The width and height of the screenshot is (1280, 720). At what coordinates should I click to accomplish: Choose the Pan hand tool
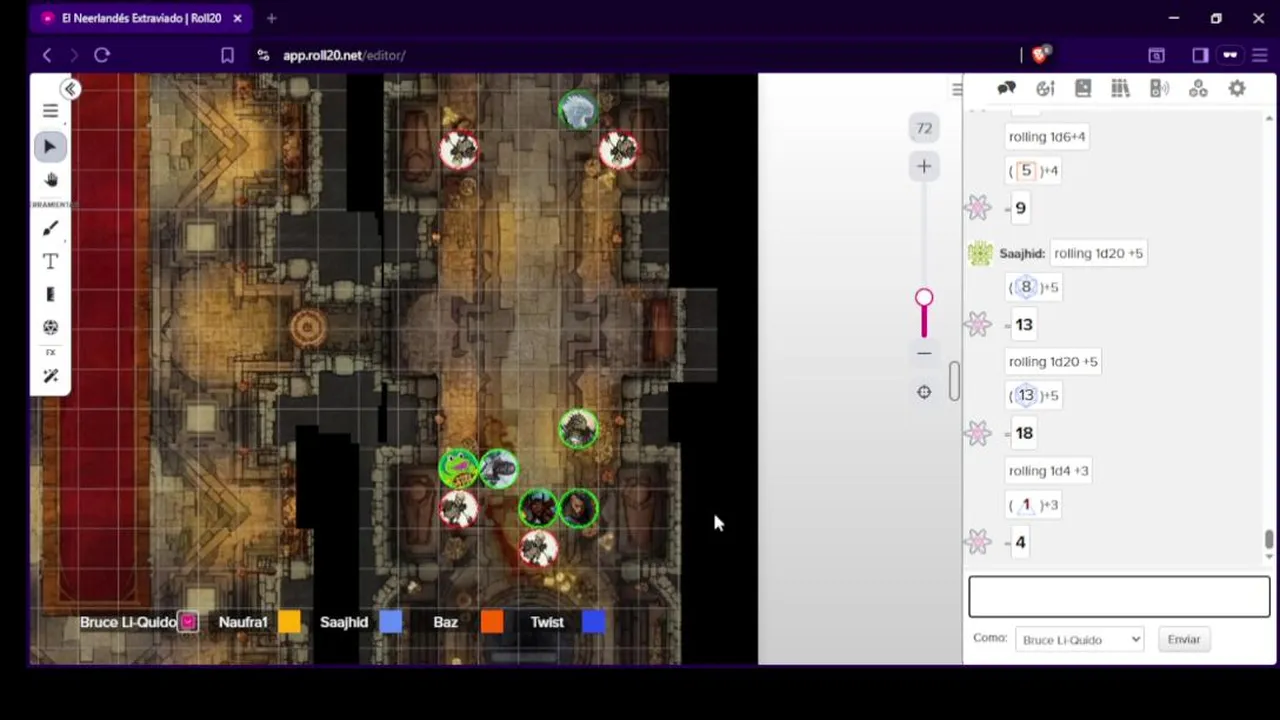(51, 180)
